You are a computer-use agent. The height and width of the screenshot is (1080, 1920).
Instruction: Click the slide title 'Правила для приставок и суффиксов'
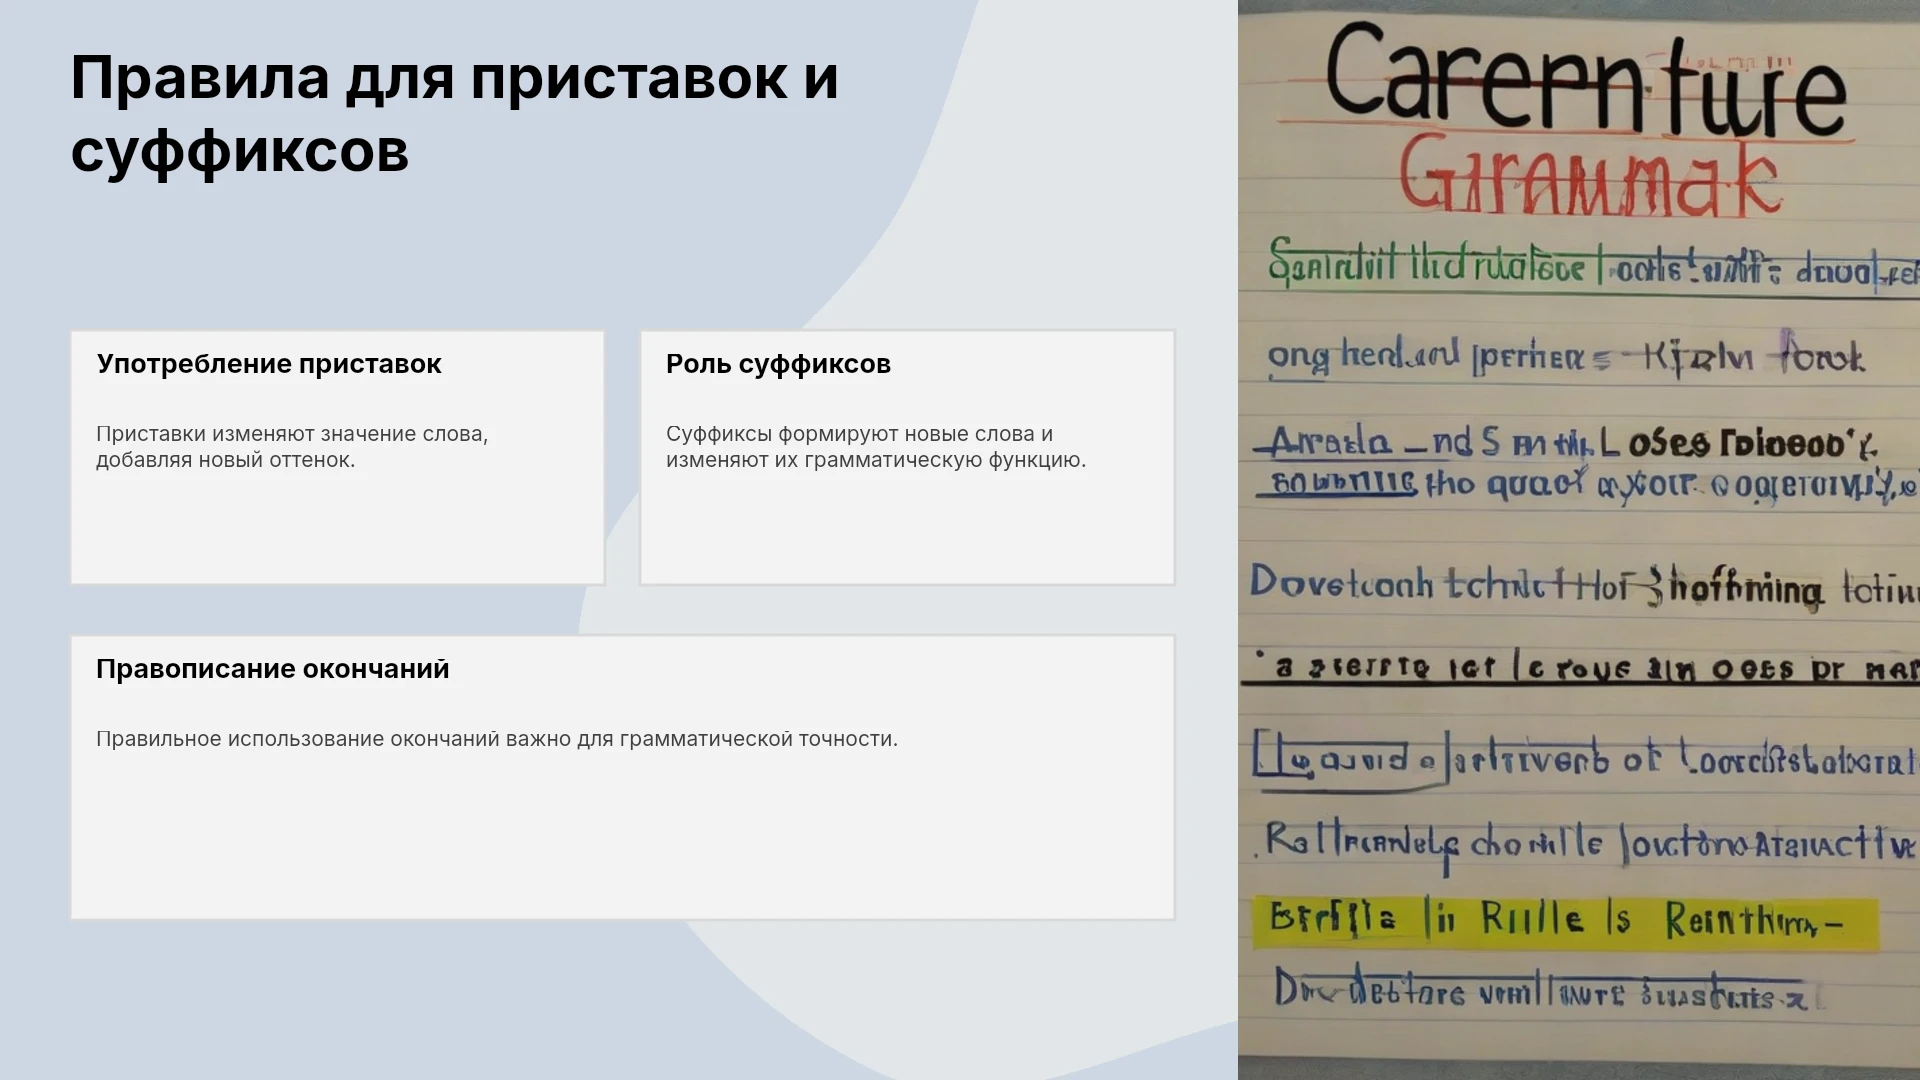click(454, 115)
